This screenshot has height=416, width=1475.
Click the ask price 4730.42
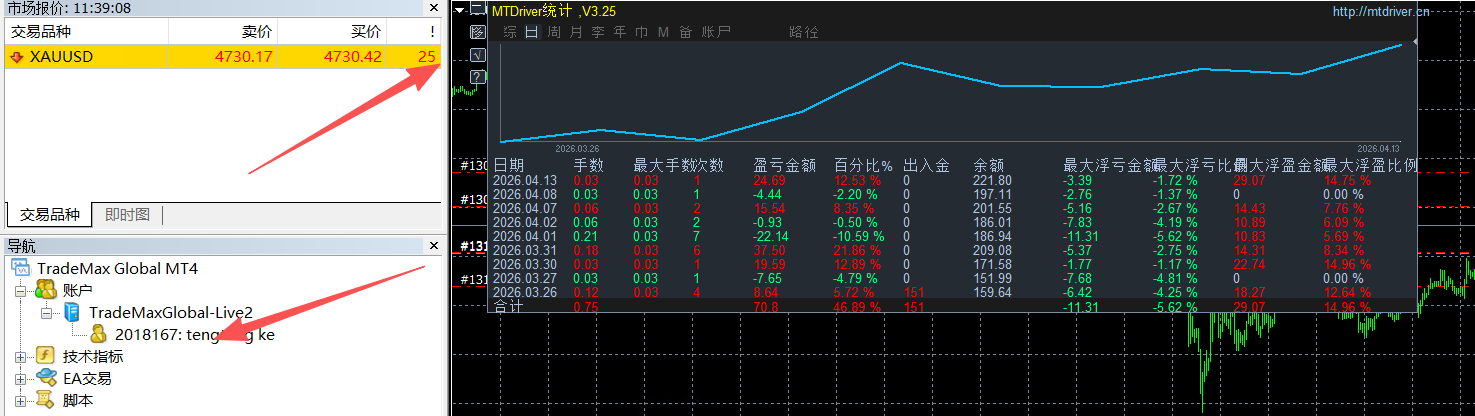point(353,57)
